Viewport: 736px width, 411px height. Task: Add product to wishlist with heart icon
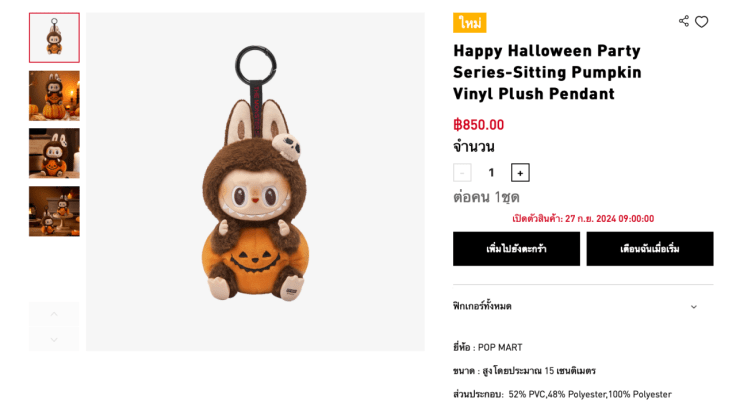point(702,22)
